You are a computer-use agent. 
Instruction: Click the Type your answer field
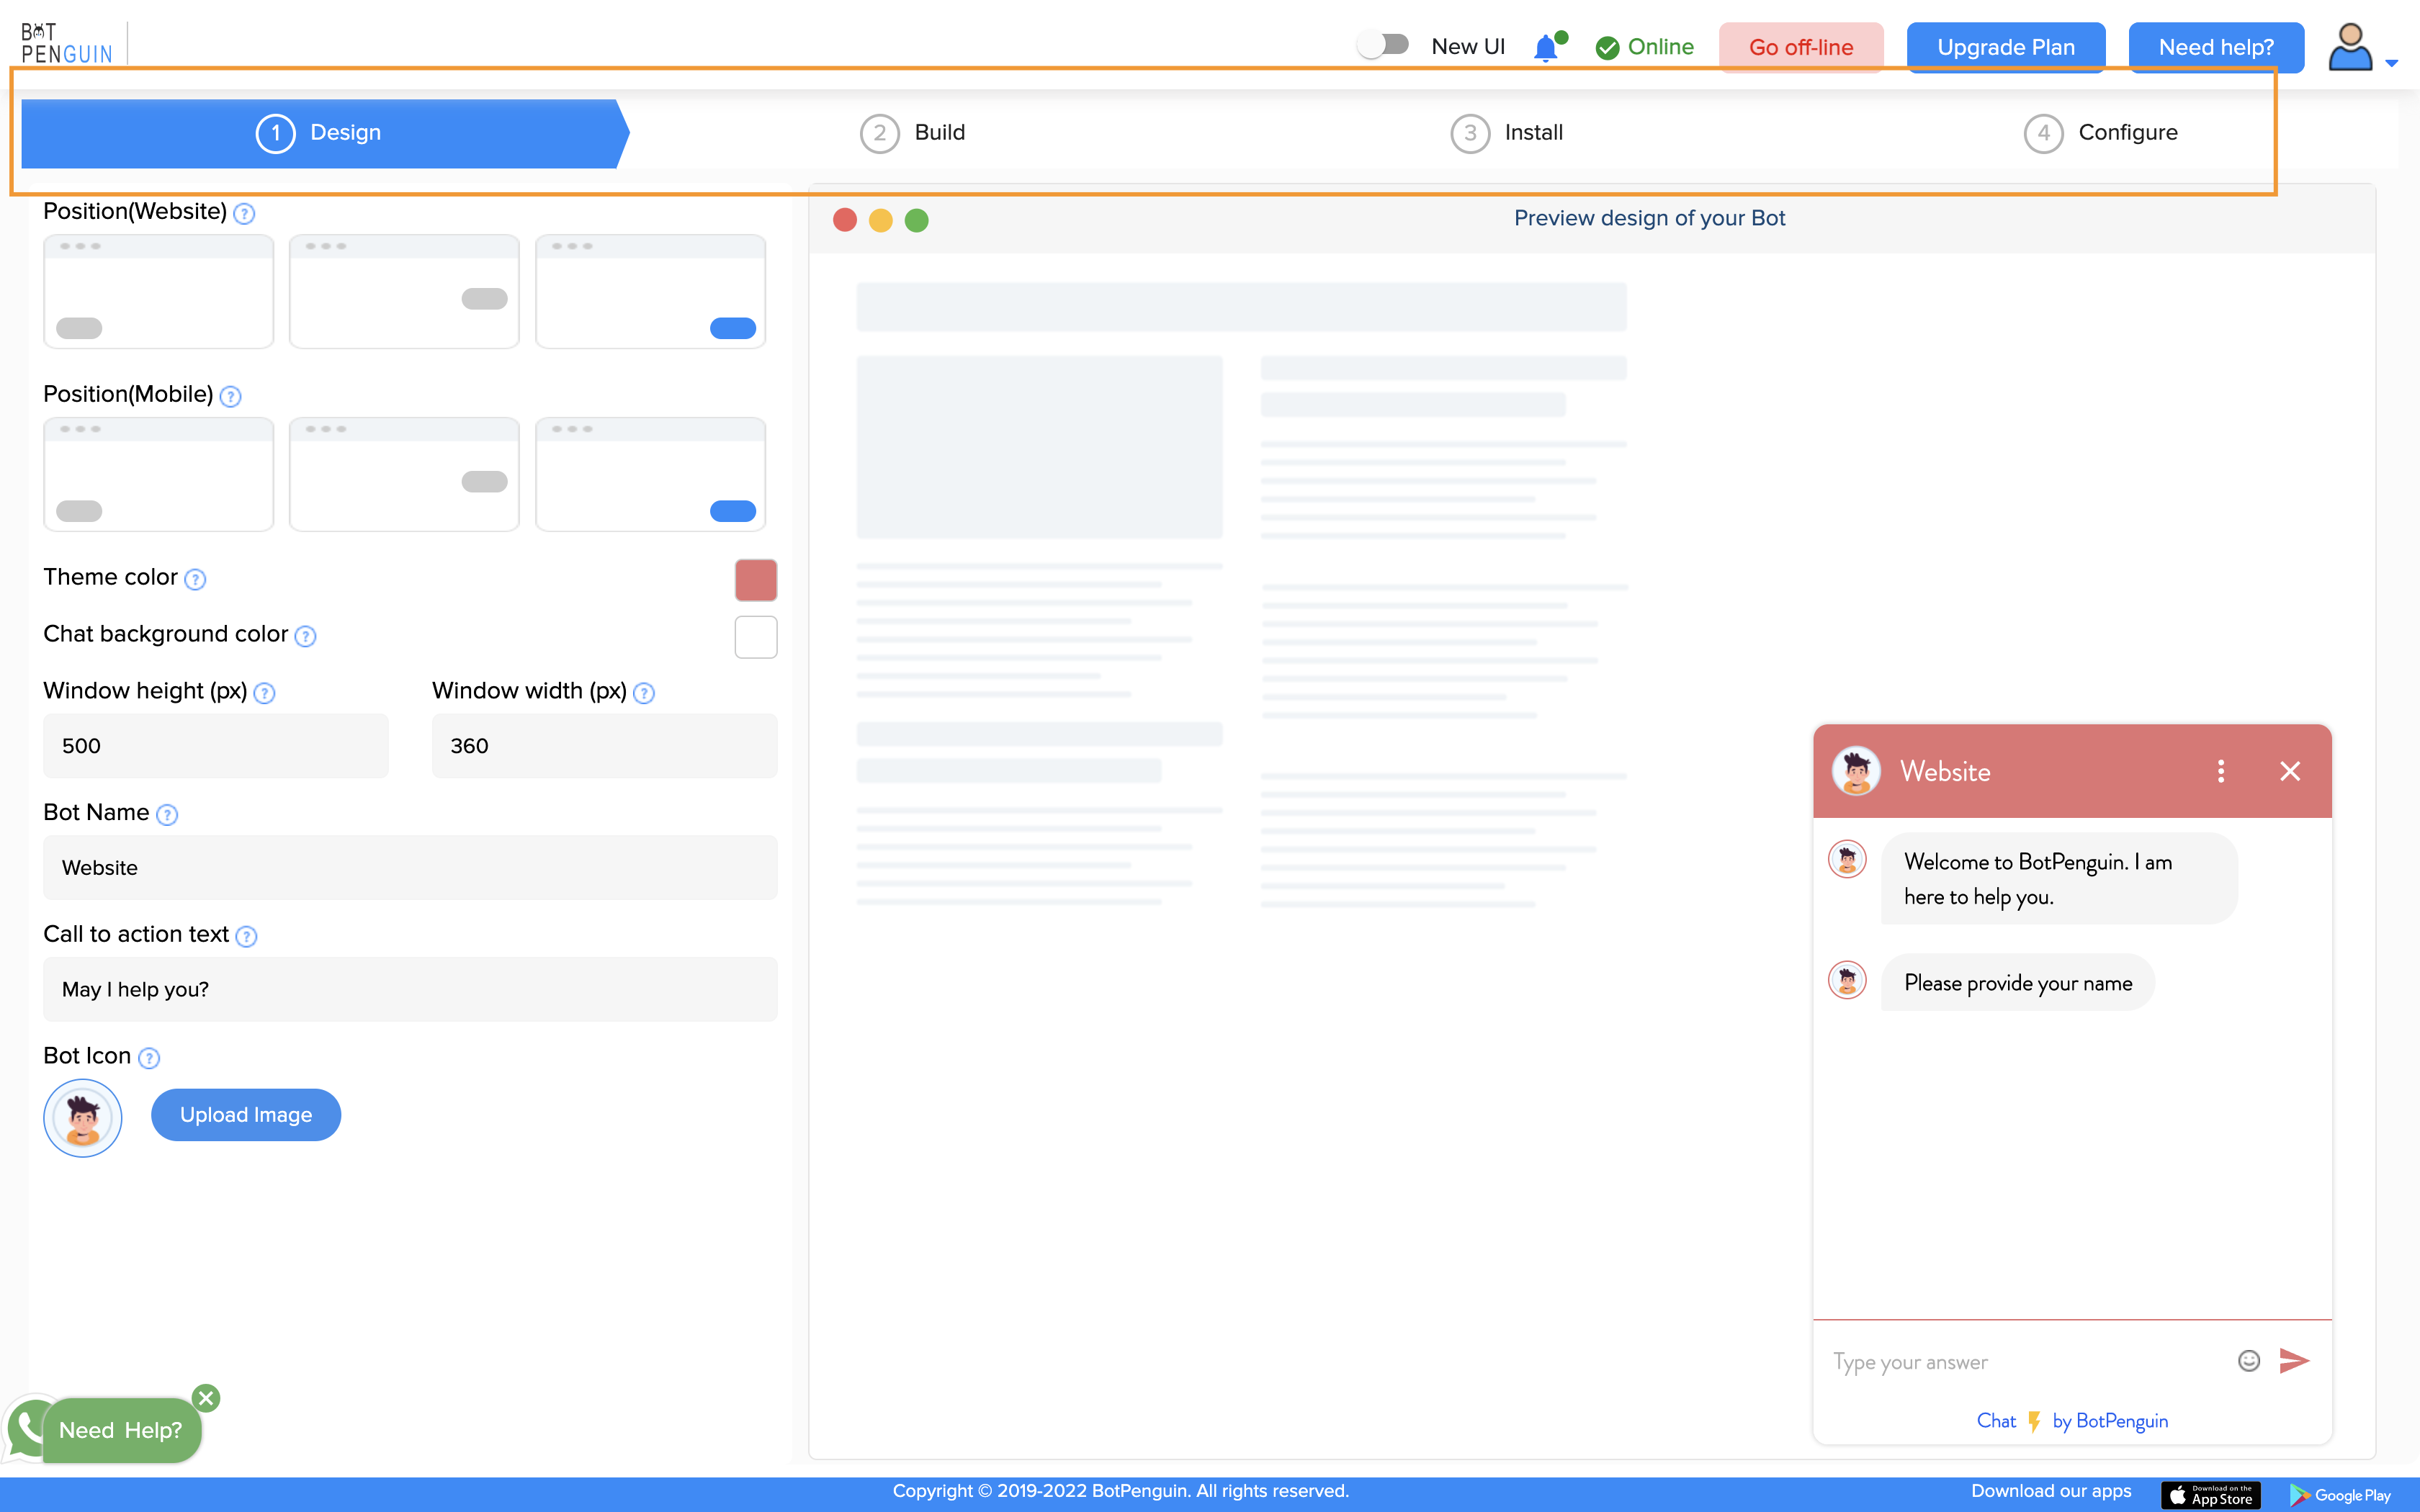[2024, 1362]
